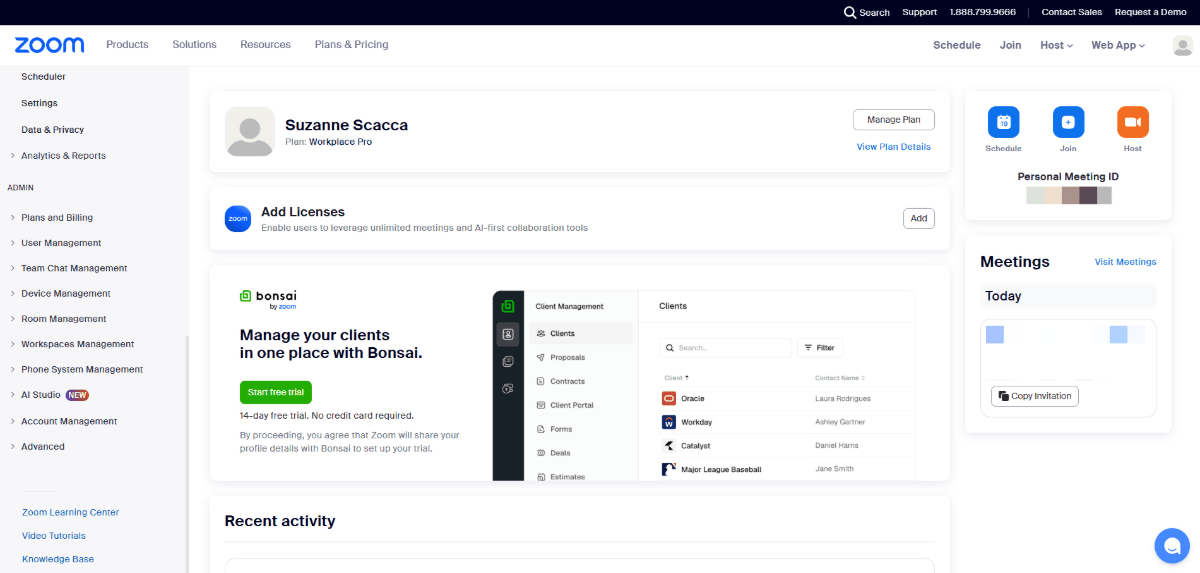Click the search field in Bonsai preview
The height and width of the screenshot is (573, 1200).
coord(724,348)
